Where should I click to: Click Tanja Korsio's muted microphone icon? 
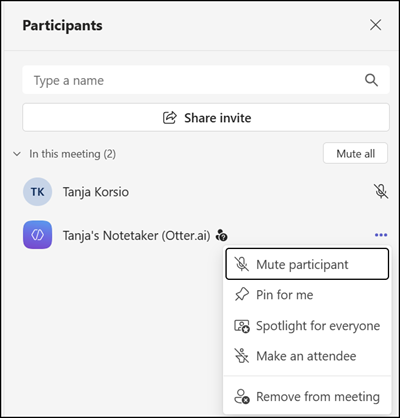point(381,191)
